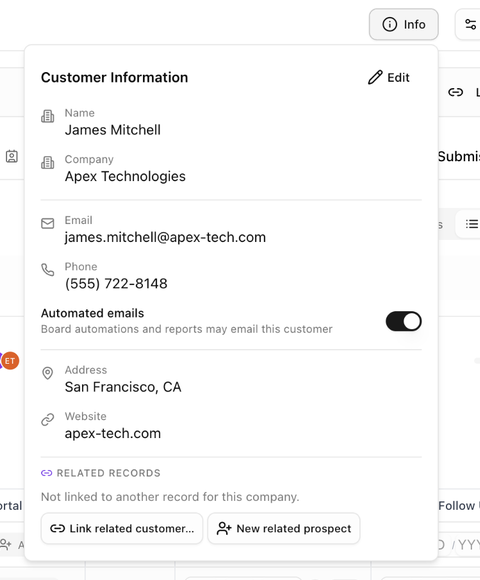Screen dimensions: 480x580
Task: Click the Link related customer button
Action: click(122, 528)
